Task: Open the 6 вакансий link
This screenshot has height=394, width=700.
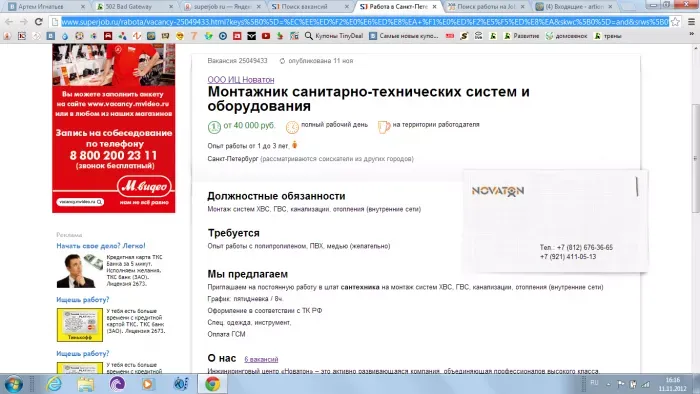Action: pyautogui.click(x=261, y=359)
